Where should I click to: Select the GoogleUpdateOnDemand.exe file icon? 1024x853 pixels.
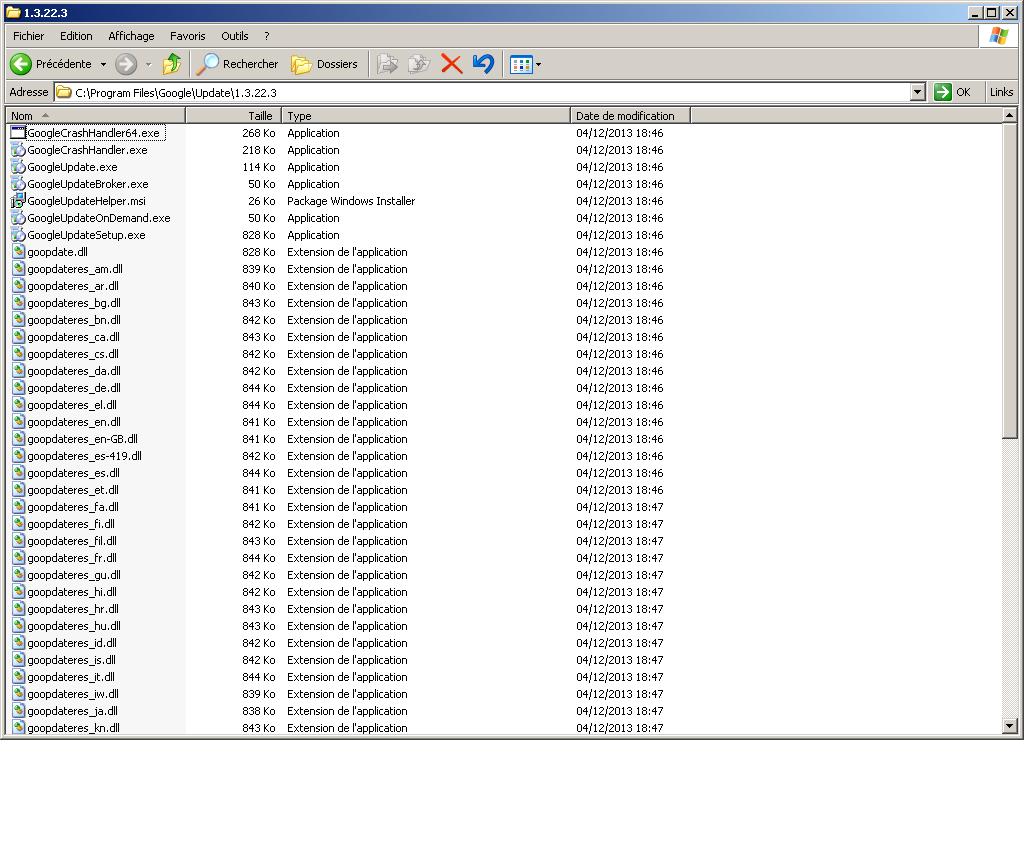[x=18, y=217]
